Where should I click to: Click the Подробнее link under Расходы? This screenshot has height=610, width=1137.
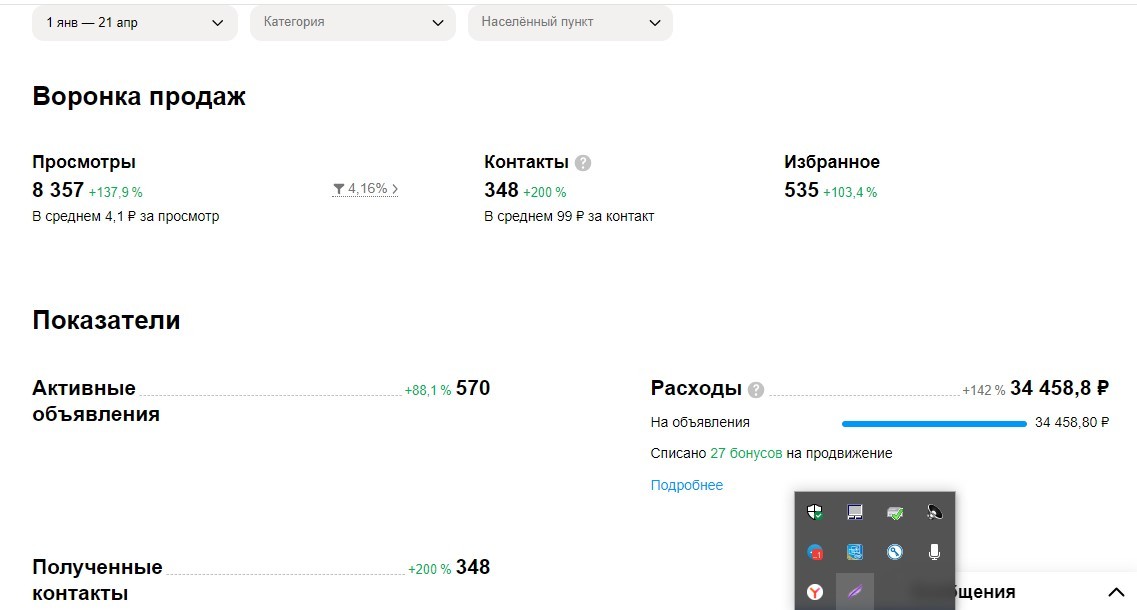[687, 485]
